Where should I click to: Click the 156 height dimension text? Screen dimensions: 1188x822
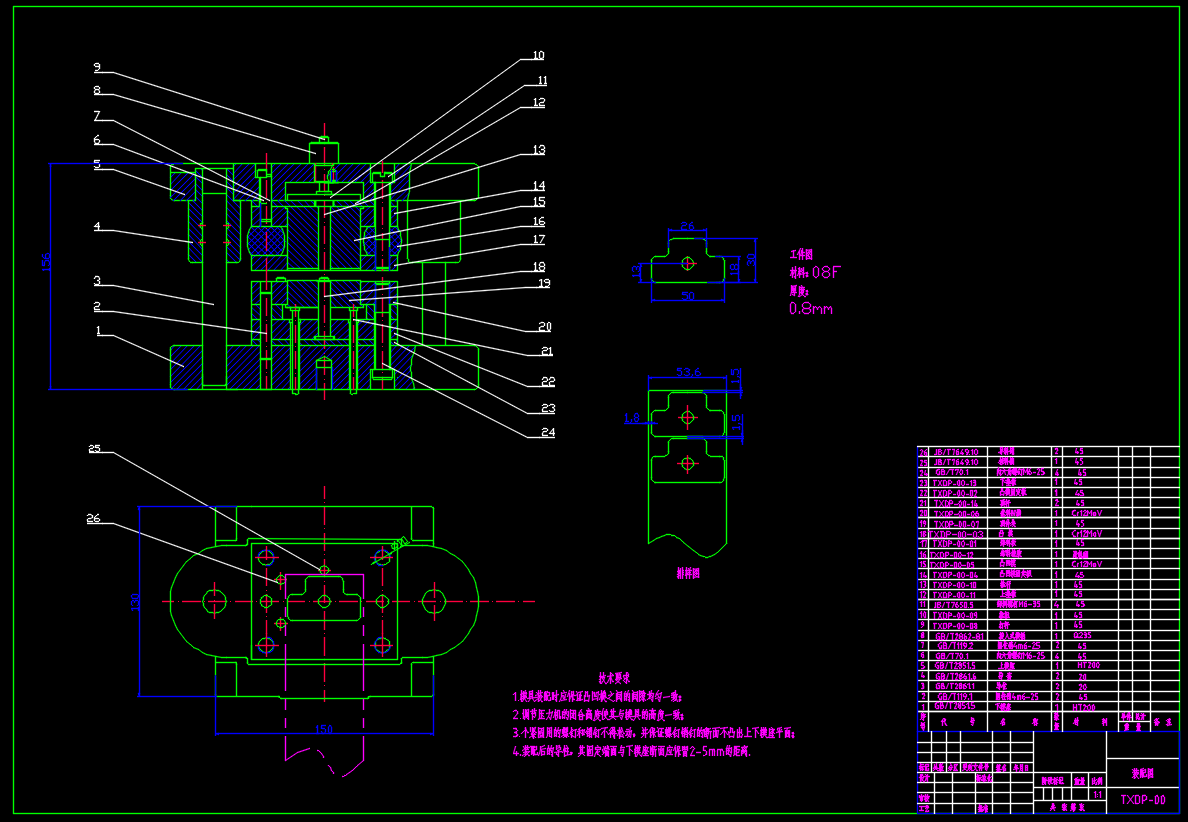45,262
